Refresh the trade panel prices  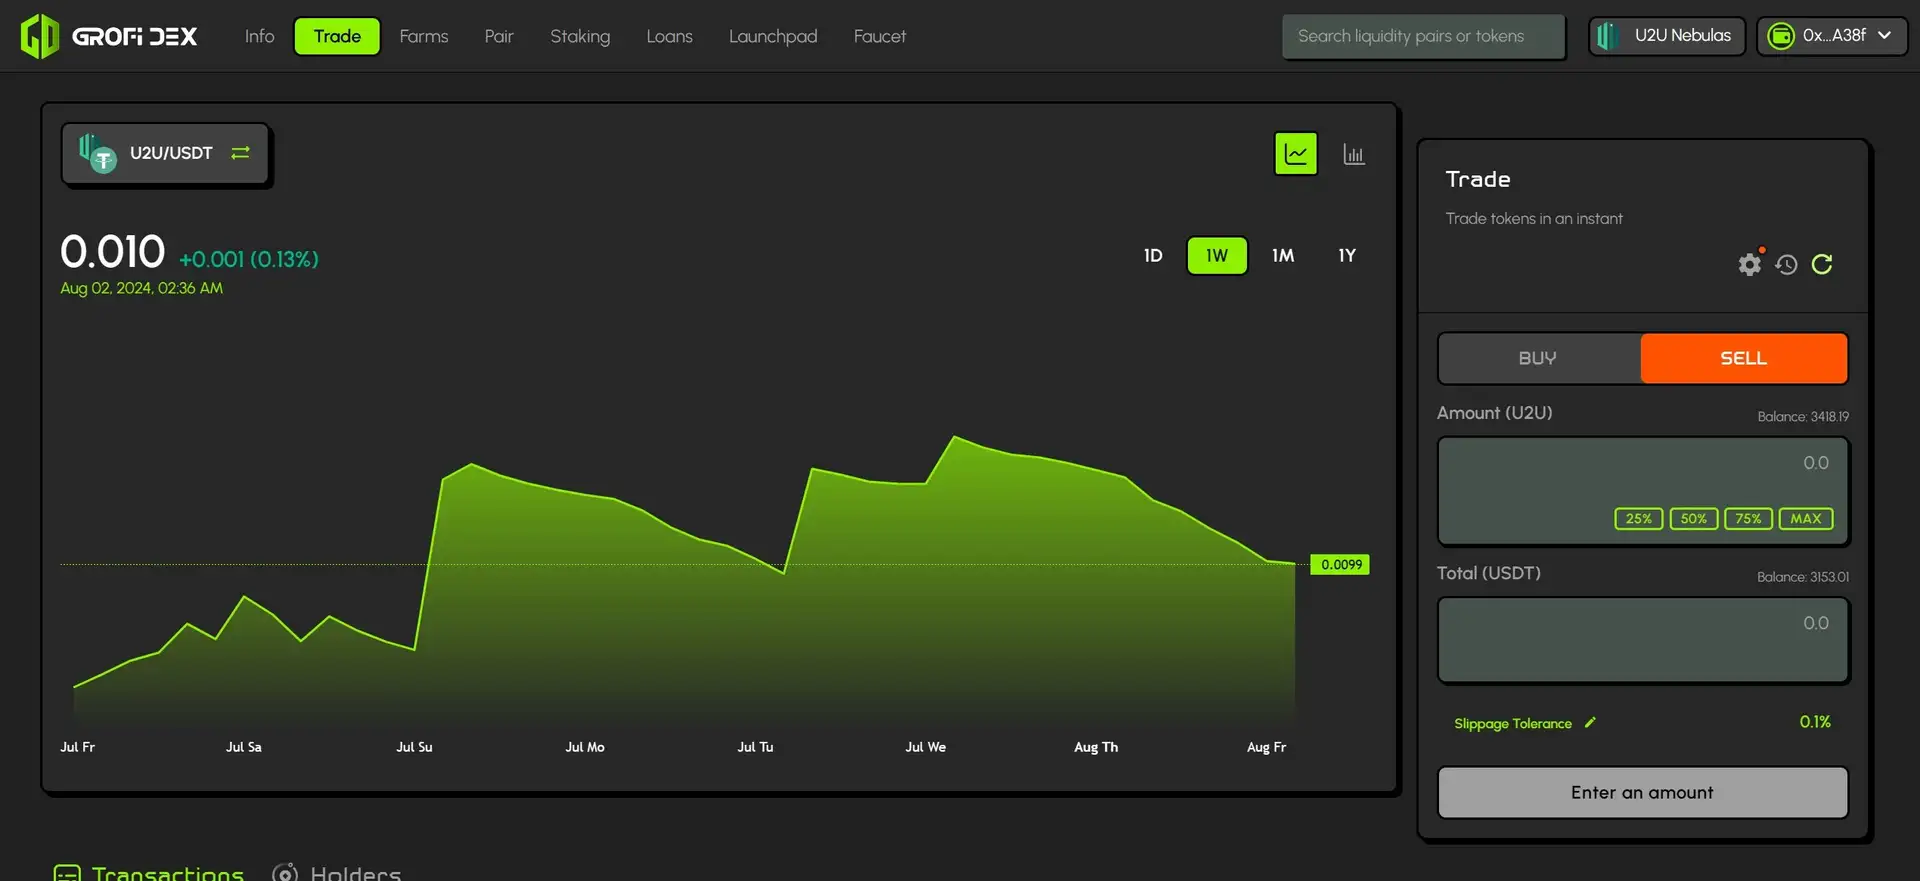pos(1822,264)
